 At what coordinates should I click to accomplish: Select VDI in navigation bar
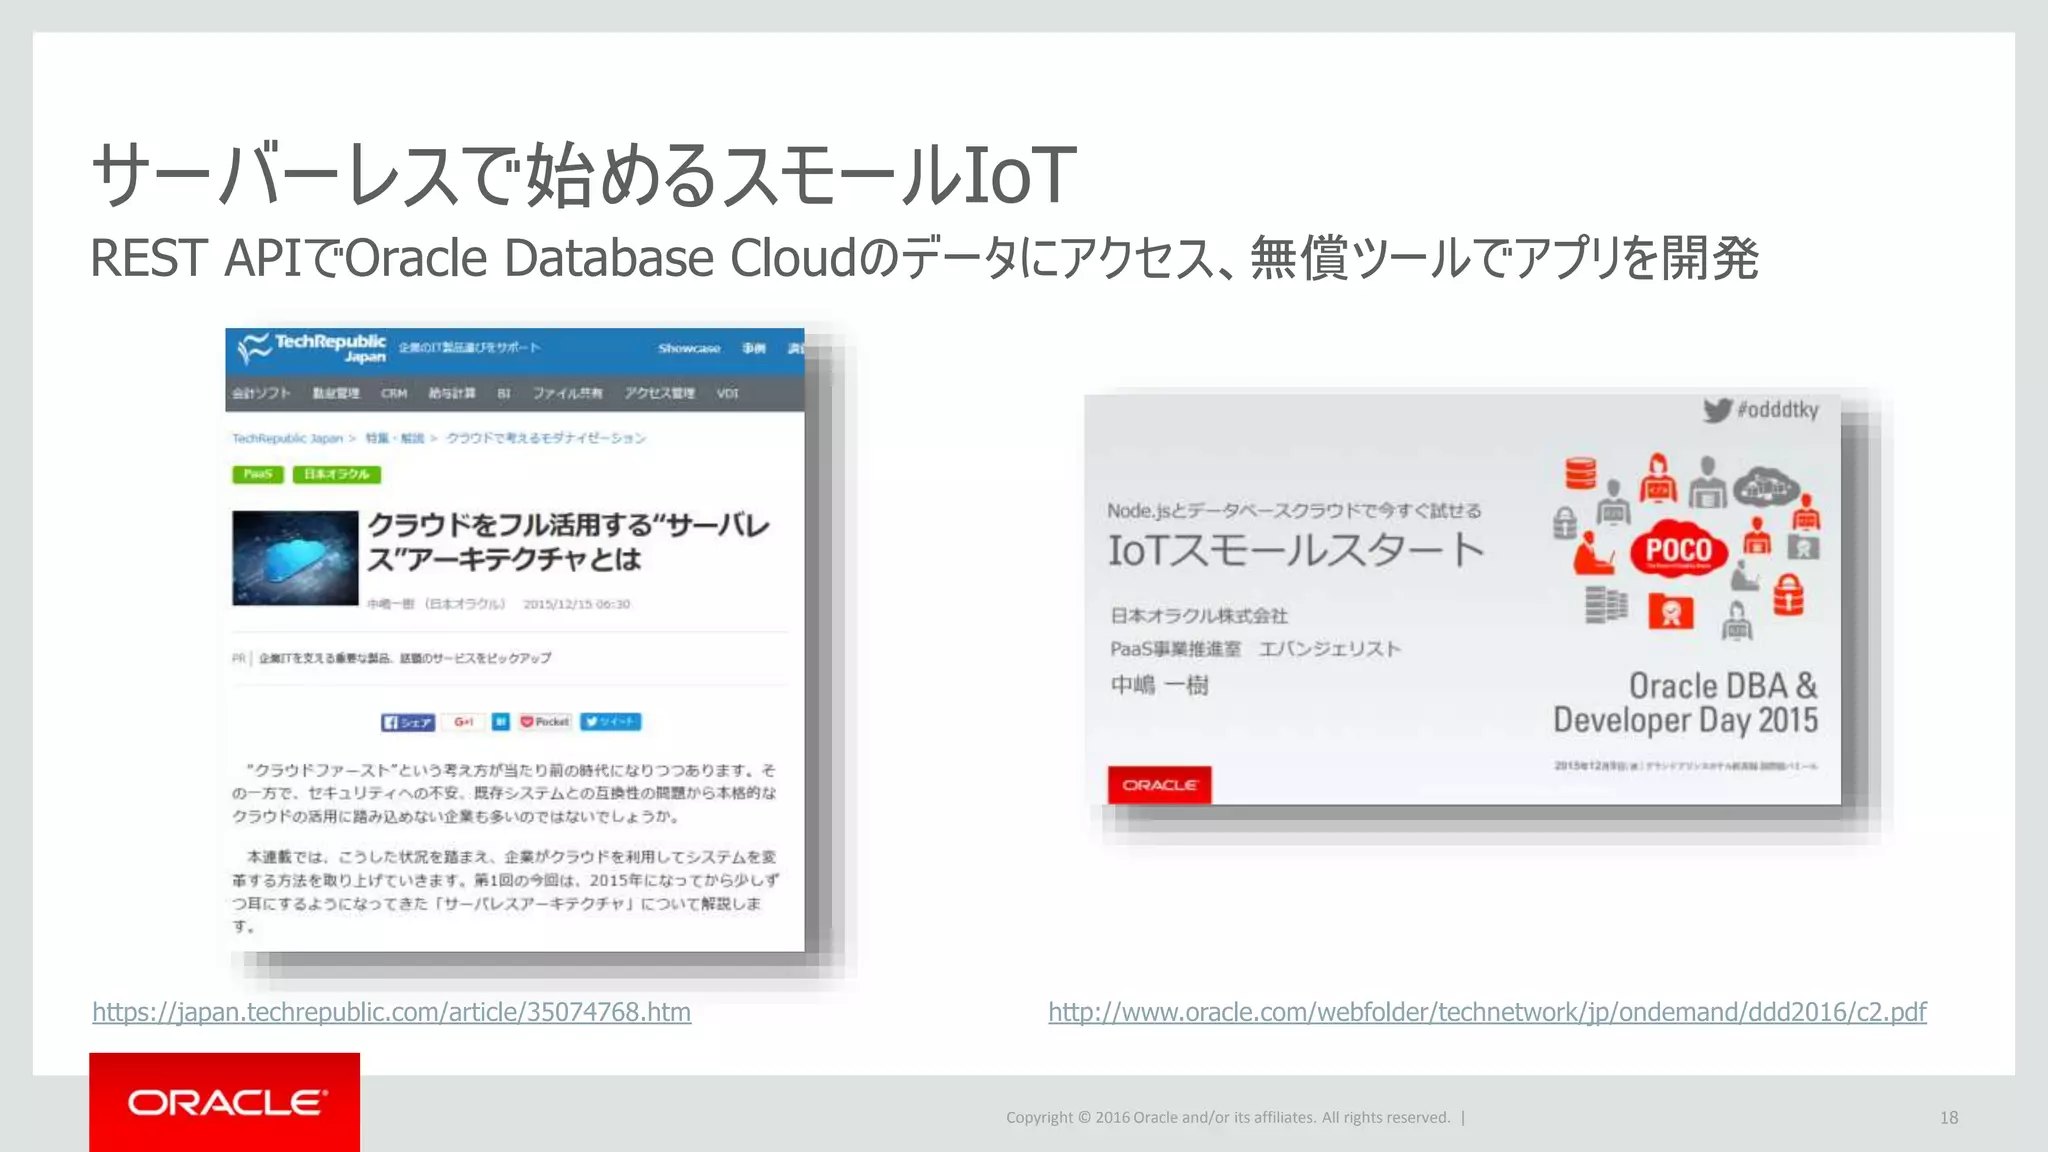(727, 394)
